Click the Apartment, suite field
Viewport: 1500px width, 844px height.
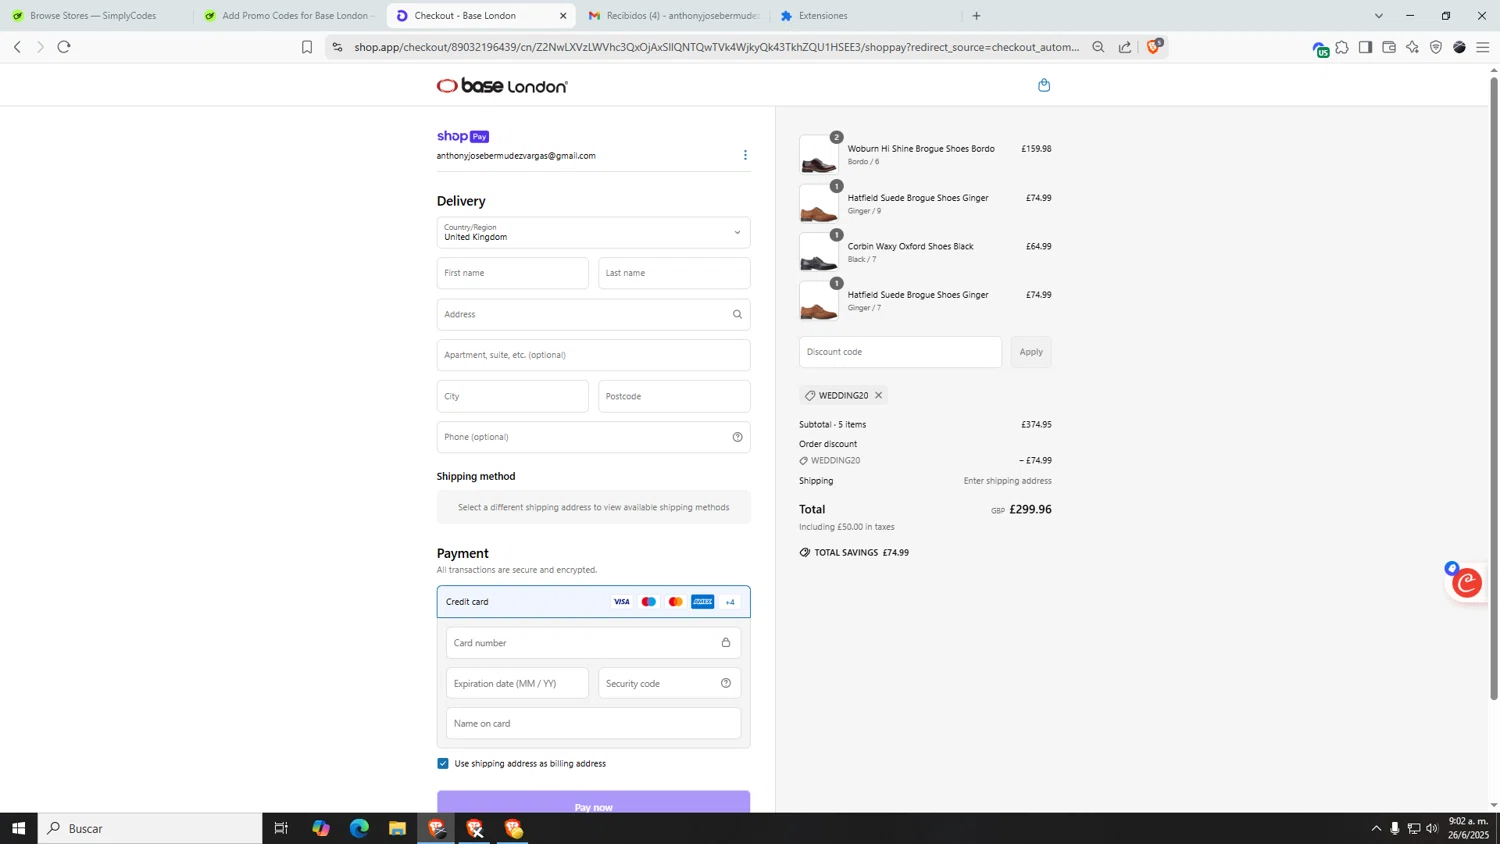pos(593,355)
